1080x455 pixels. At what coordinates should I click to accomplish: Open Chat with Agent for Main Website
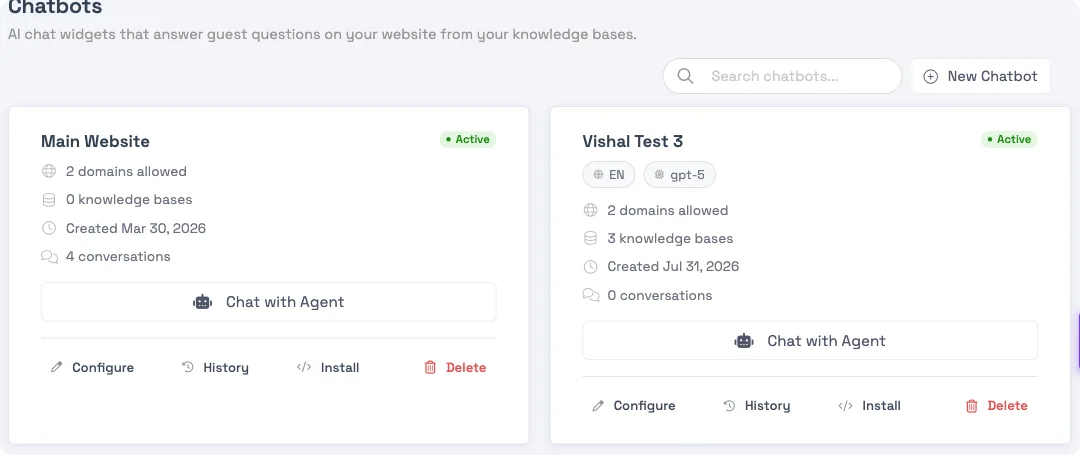tap(269, 301)
